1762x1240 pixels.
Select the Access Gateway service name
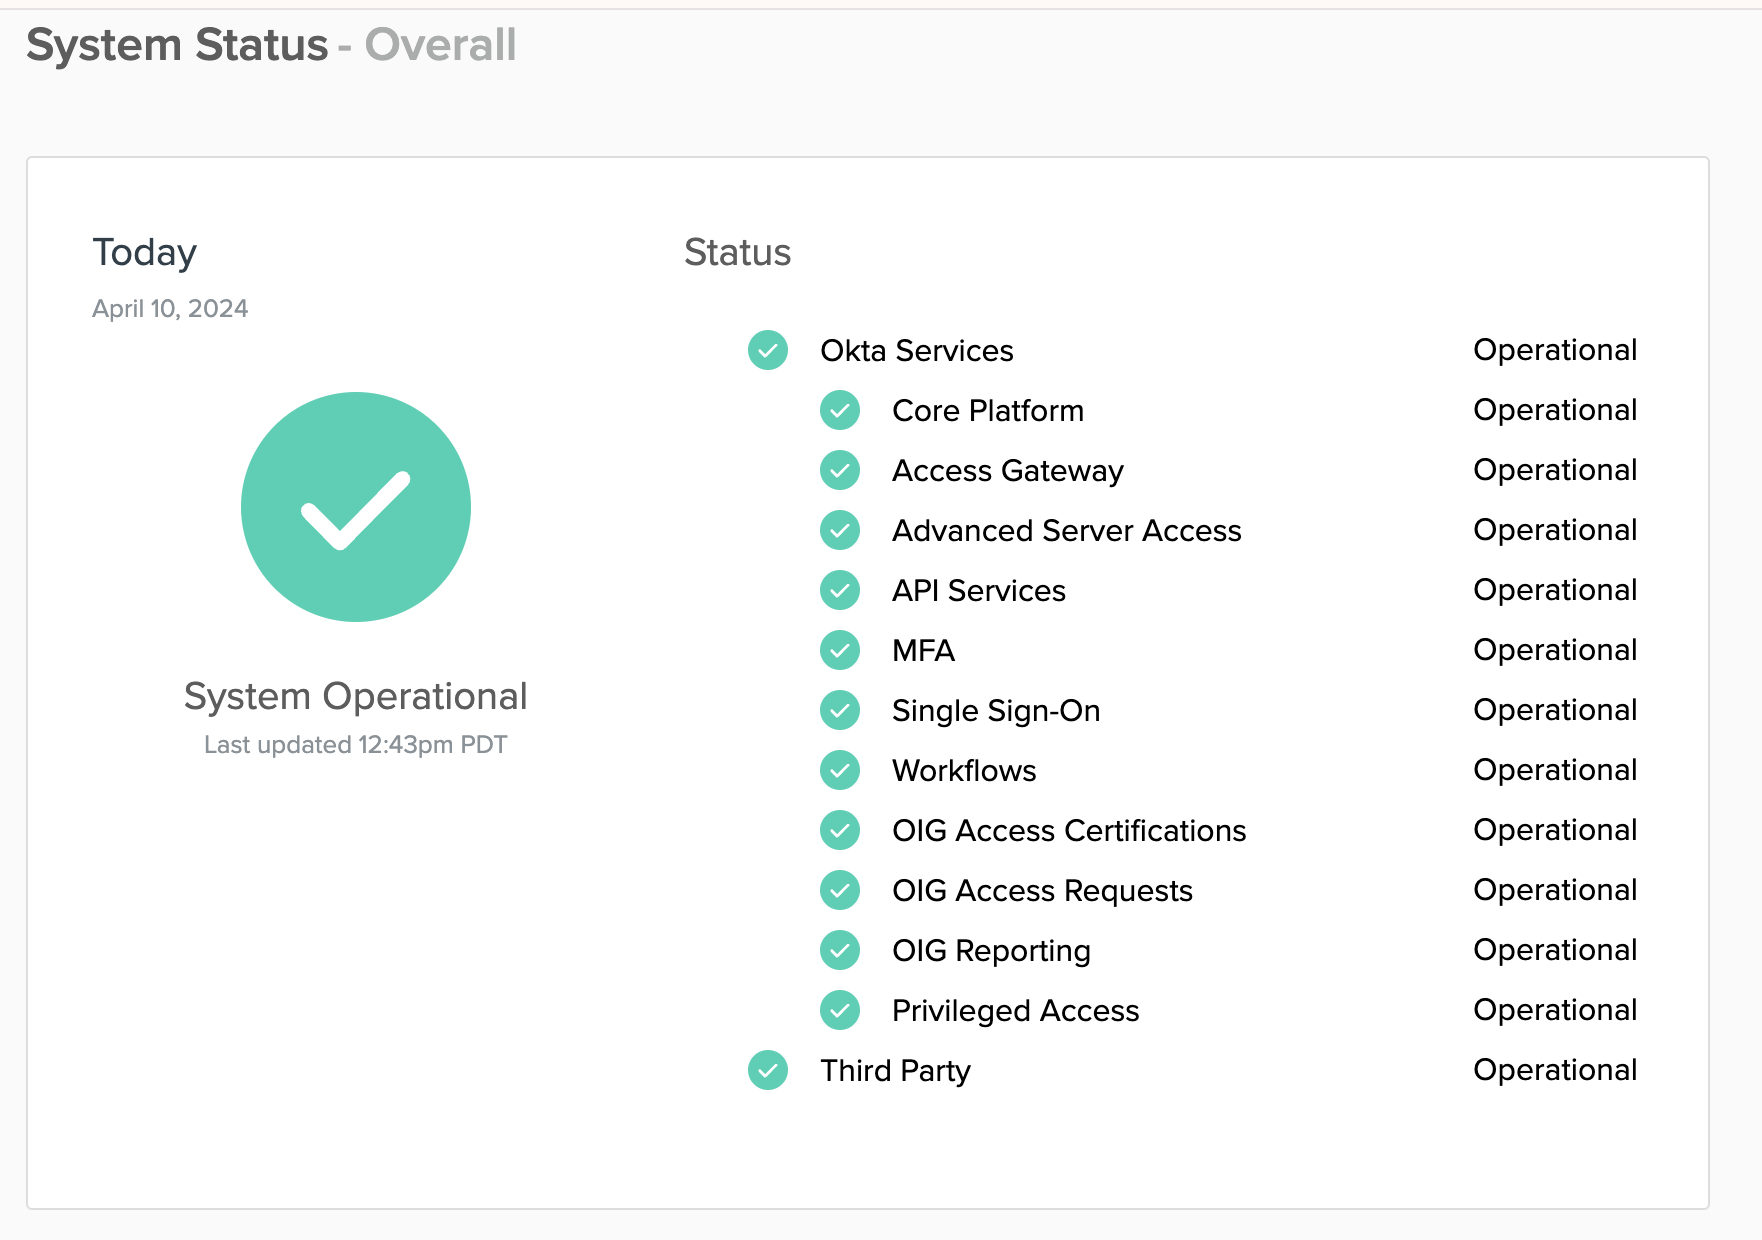click(1008, 472)
